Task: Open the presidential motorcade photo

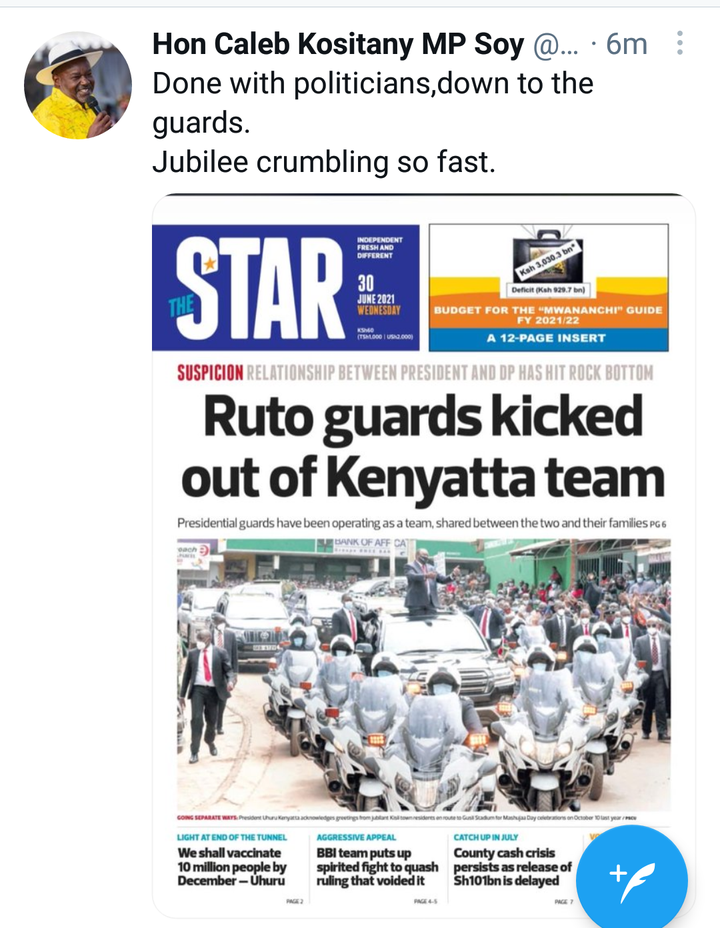Action: coord(424,675)
